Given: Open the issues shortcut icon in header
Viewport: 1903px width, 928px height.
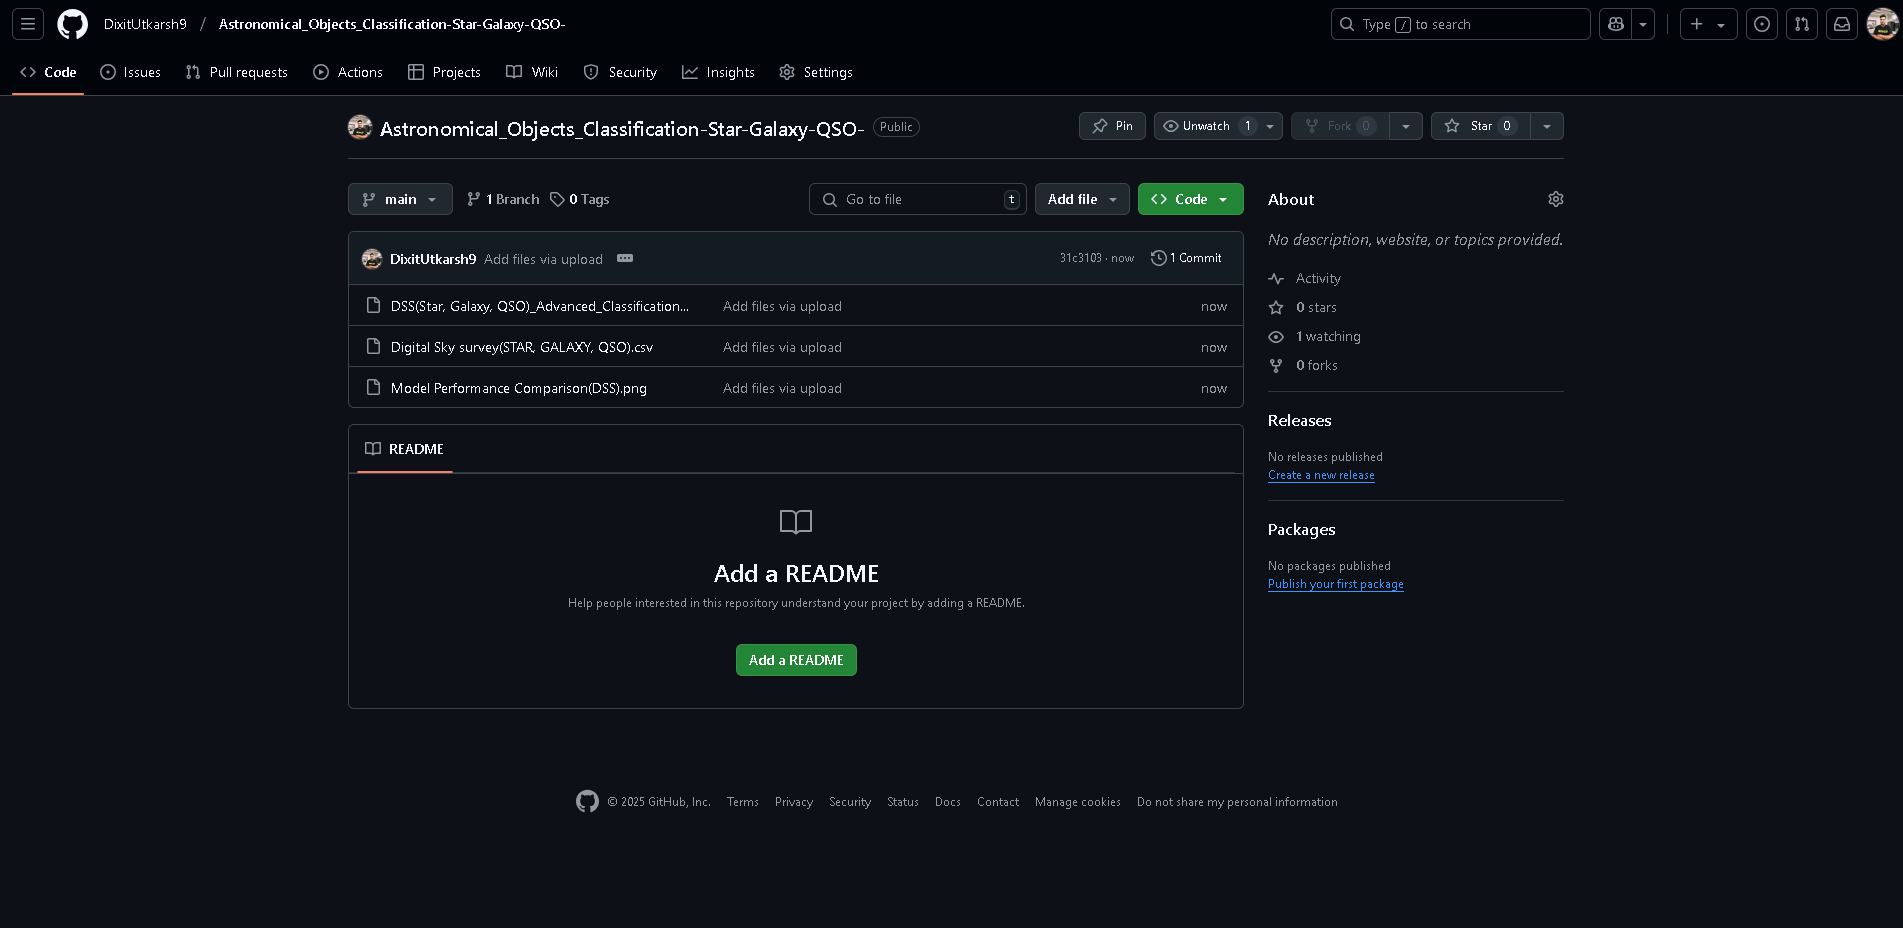Looking at the screenshot, I should pos(1762,24).
